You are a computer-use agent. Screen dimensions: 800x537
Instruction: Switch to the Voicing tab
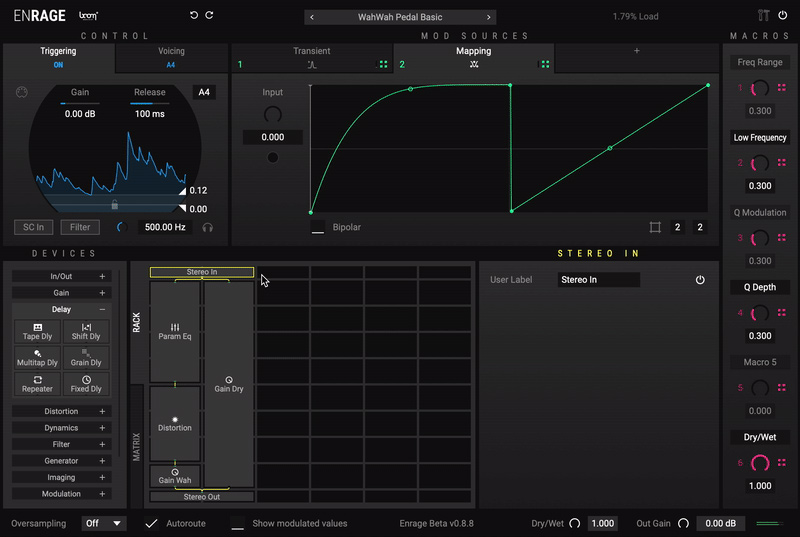point(171,57)
